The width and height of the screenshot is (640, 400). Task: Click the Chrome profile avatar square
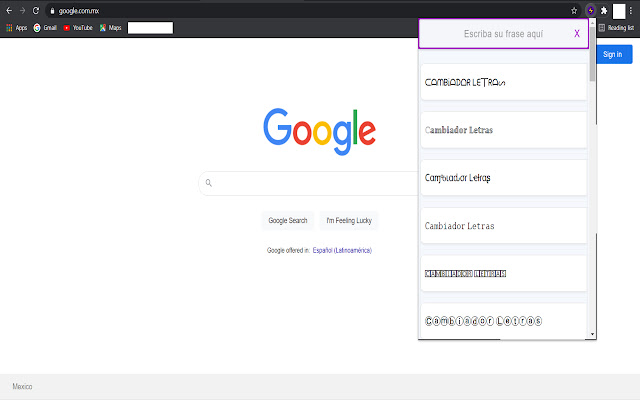(619, 11)
